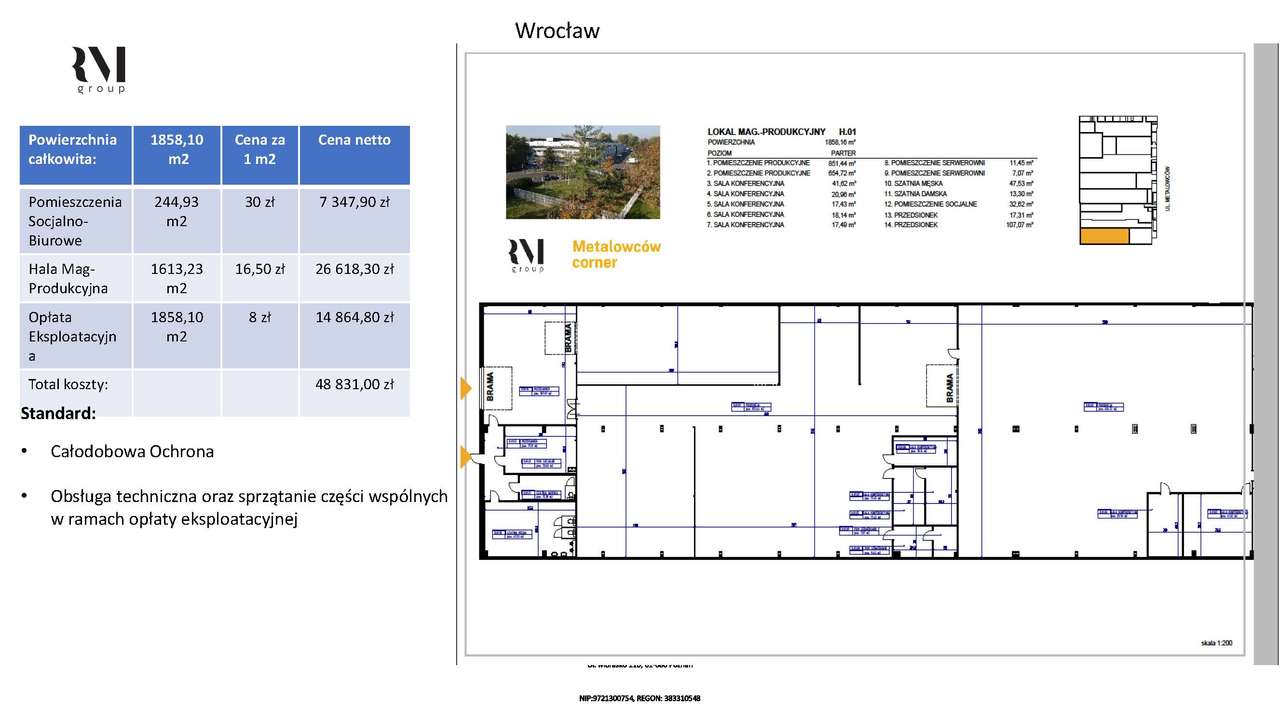Viewport: 1280px width, 720px height.
Task: Click the "NIP:9721300754, REGON: 383310548" footer line
Action: 640,697
